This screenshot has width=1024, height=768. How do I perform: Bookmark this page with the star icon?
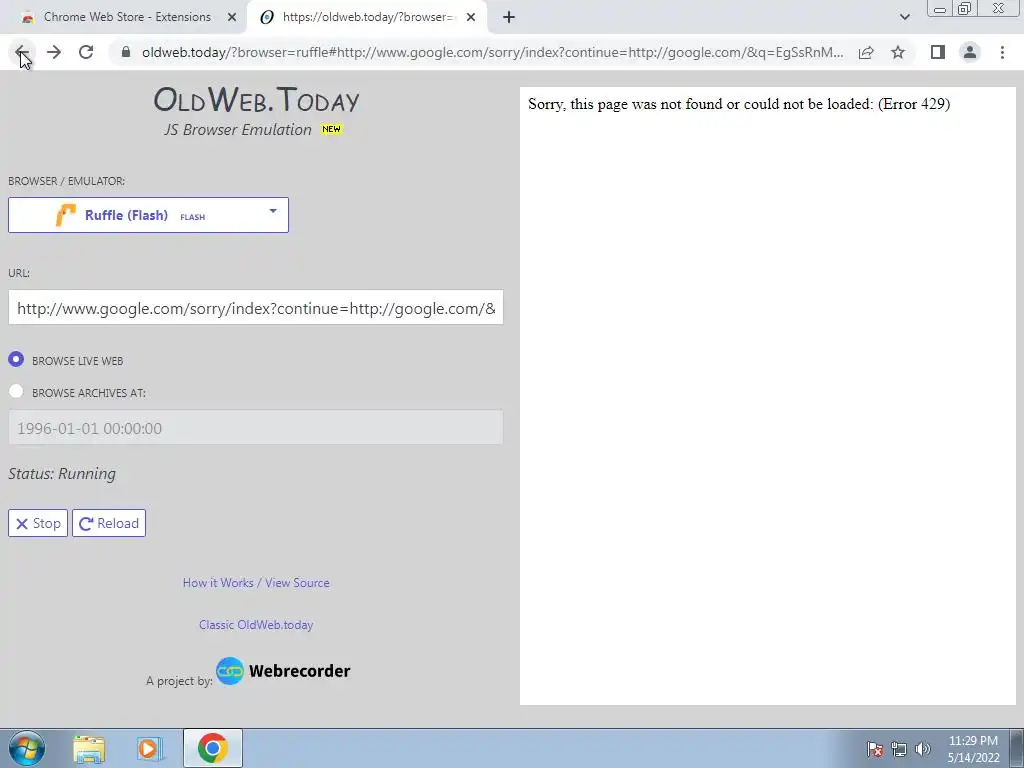pyautogui.click(x=898, y=52)
